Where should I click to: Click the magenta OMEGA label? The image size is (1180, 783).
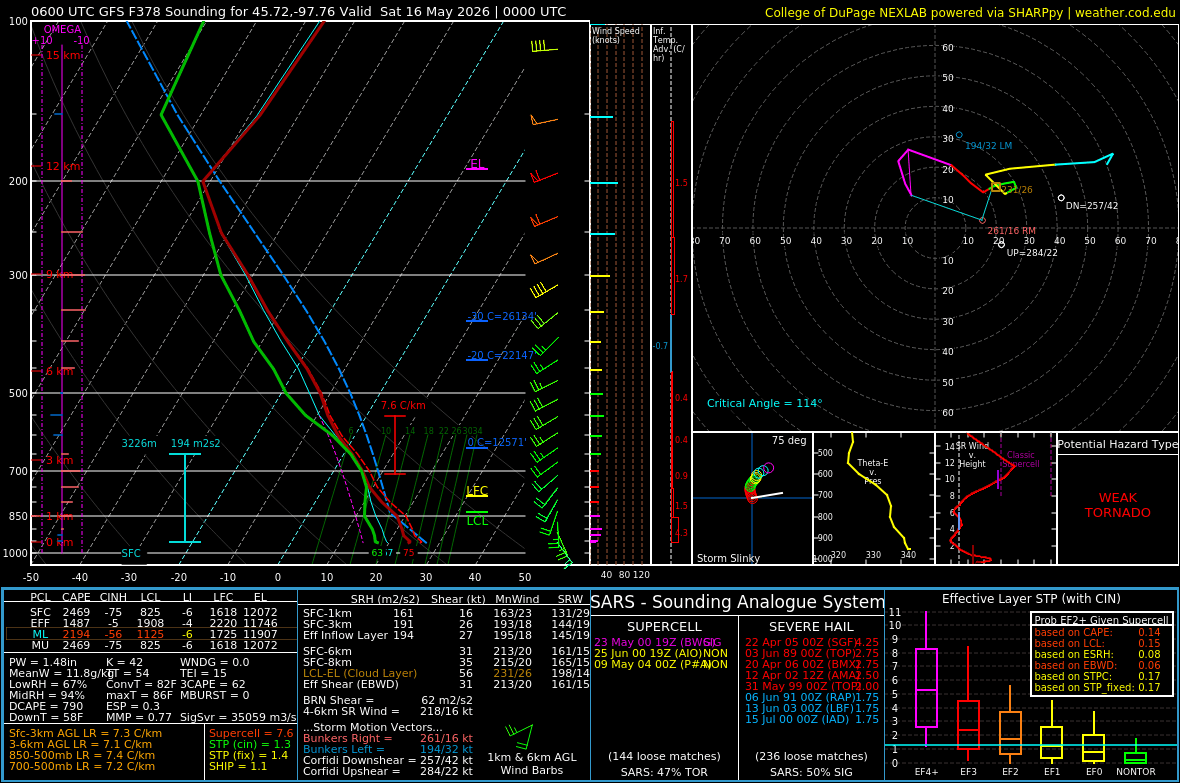coord(62,29)
